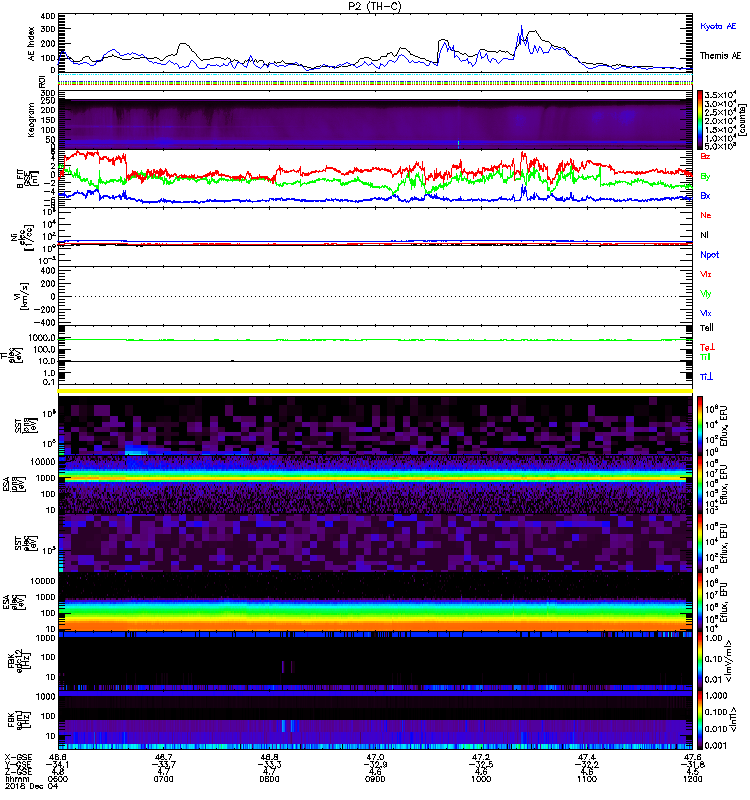
Task: Click the hhmm row label
Action: (x=15, y=779)
